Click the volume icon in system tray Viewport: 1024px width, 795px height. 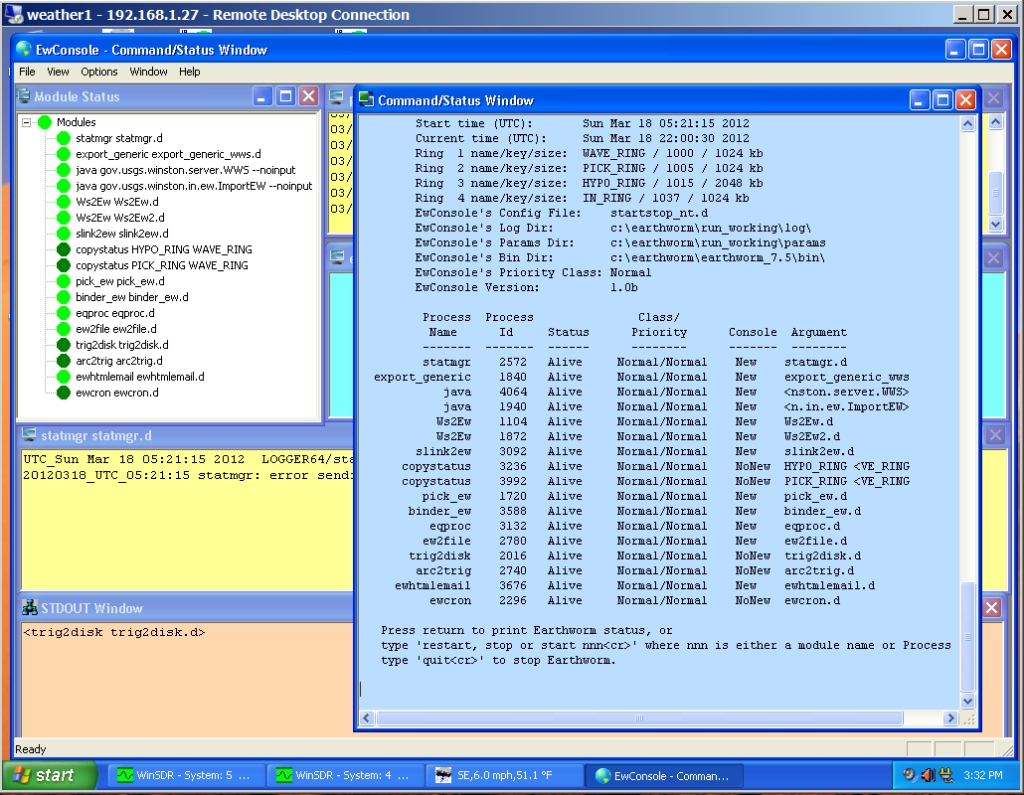927,775
